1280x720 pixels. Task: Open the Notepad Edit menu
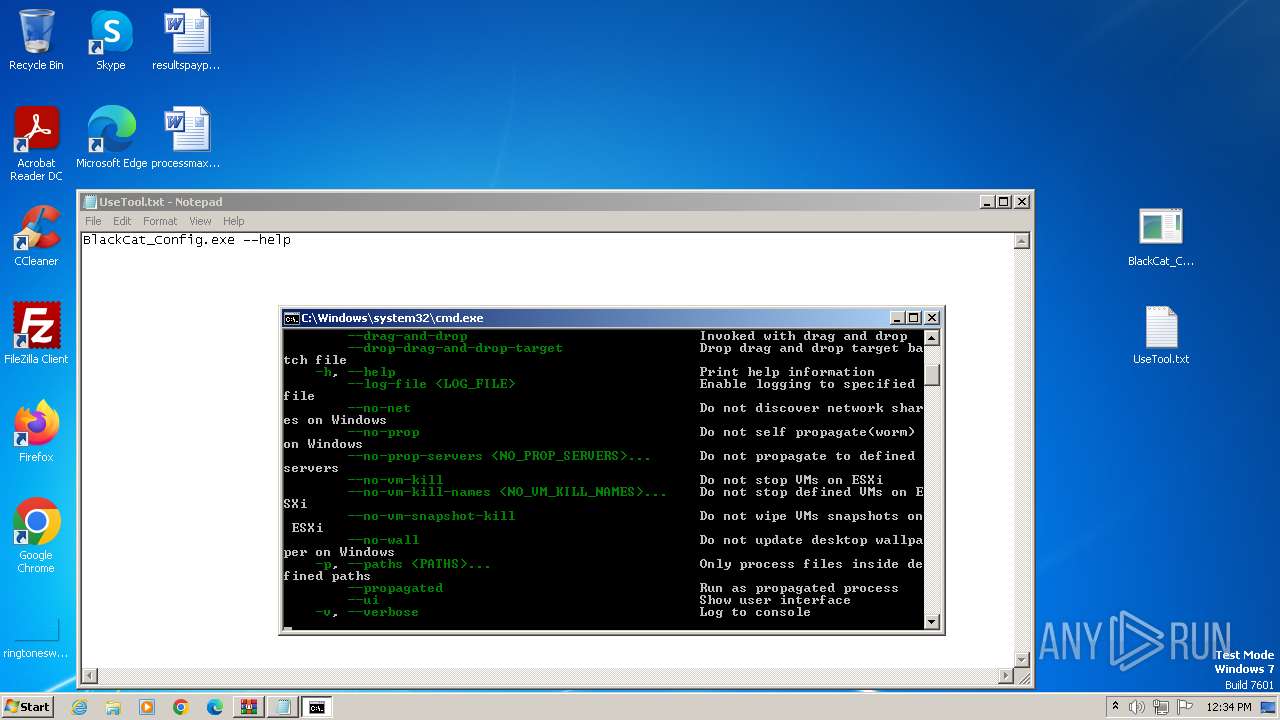(122, 221)
